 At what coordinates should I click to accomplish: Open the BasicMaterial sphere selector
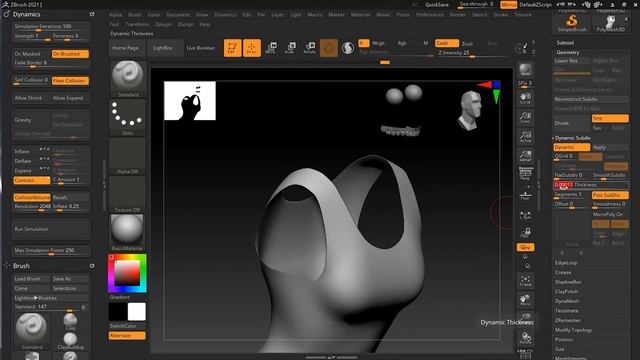pyautogui.click(x=127, y=233)
